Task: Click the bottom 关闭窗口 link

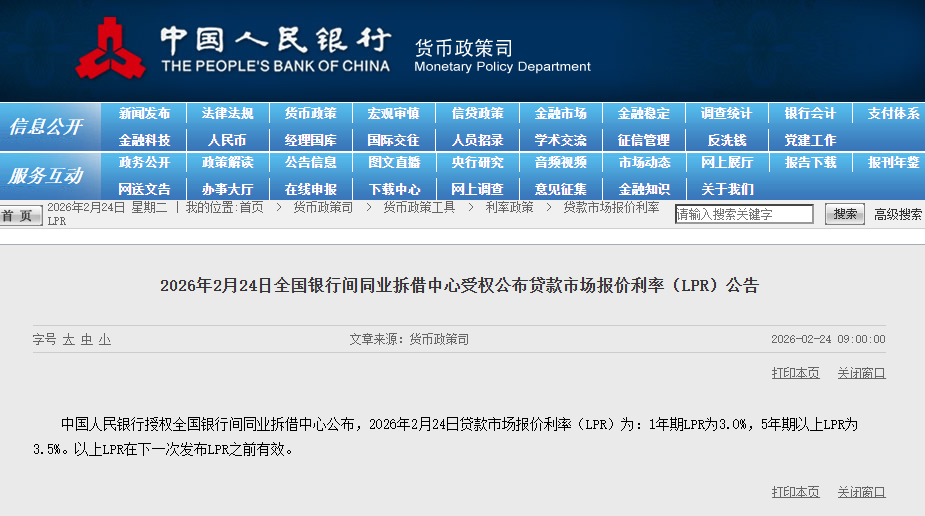Action: tap(861, 492)
